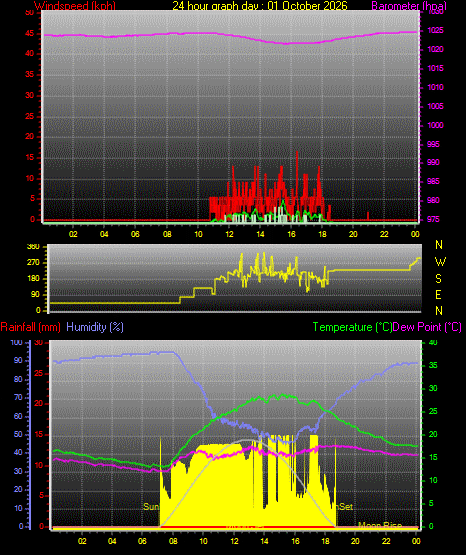Click the 1005 barometer axis value
The image size is (466, 555).
[x=436, y=106]
